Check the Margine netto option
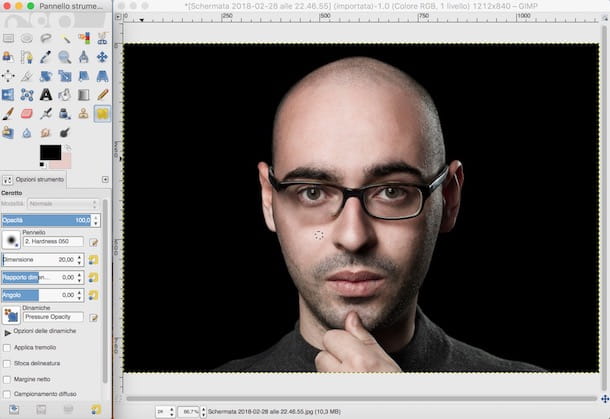Viewport: 610px width, 419px height. click(8, 379)
